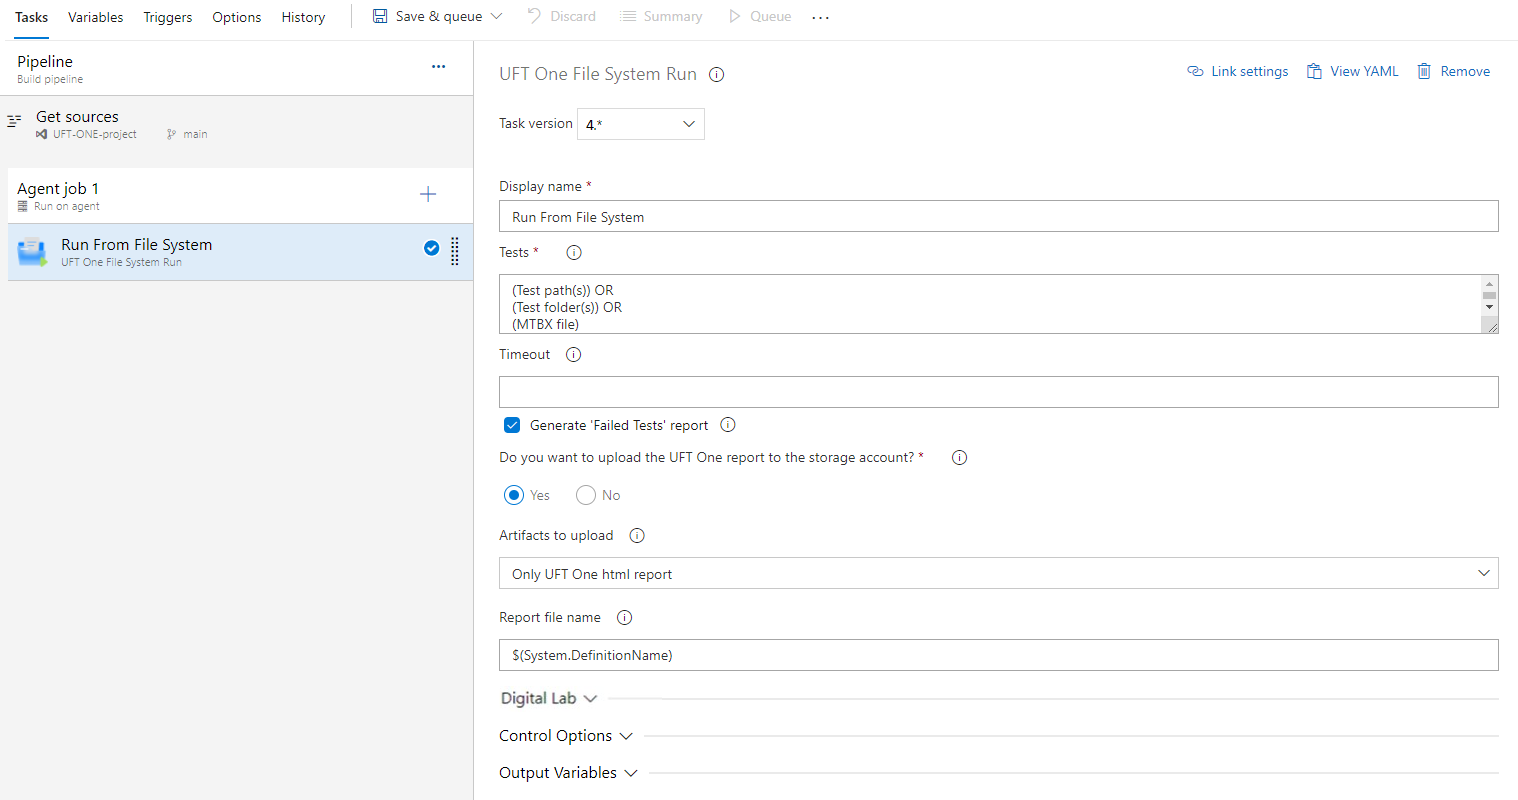Click the Timeout input field

(998, 392)
